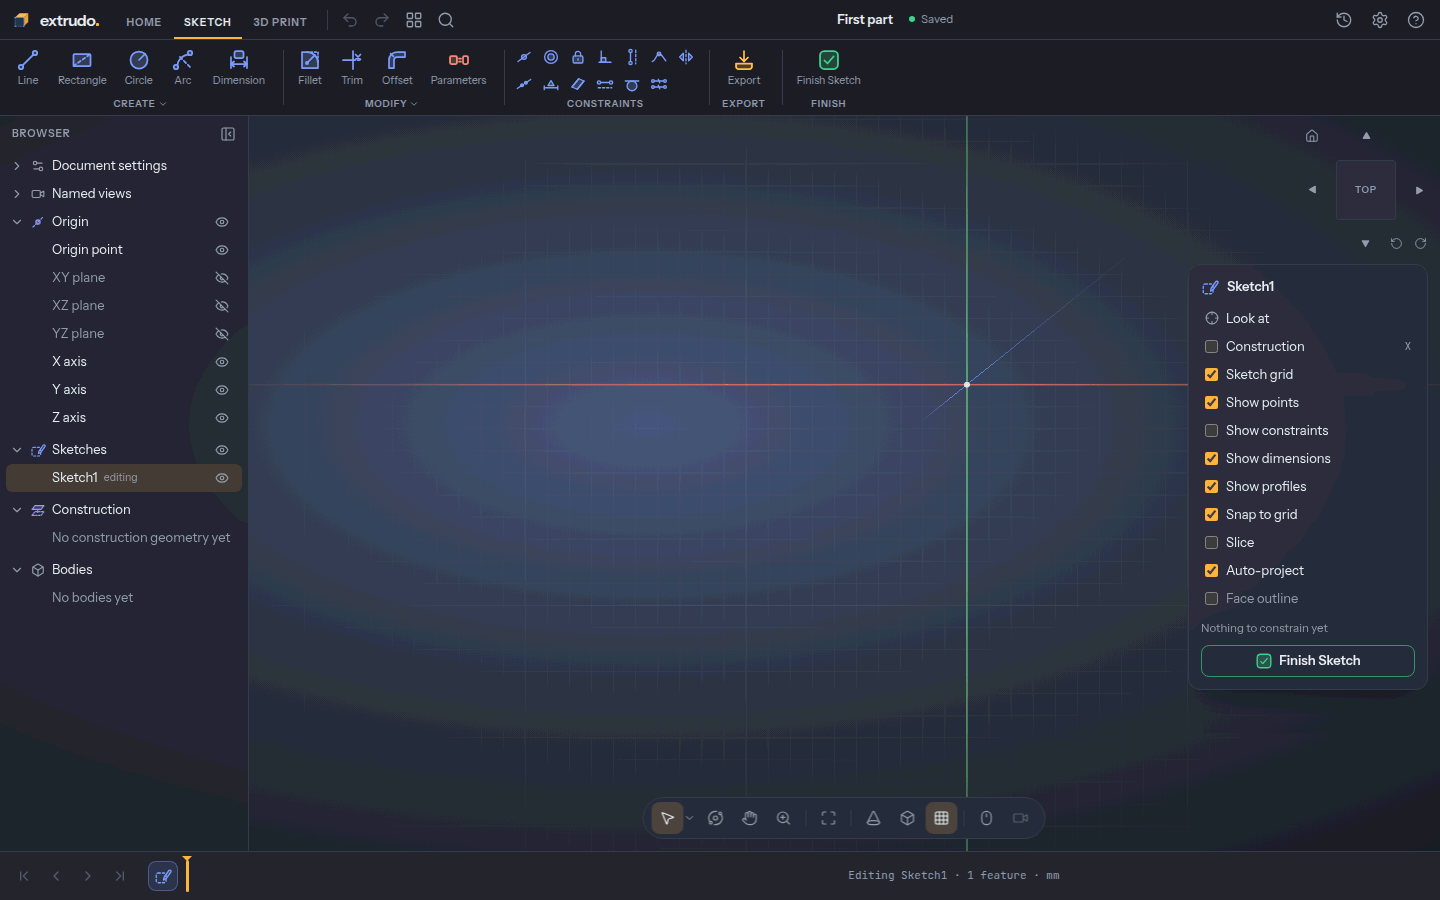Expand Named views

pyautogui.click(x=17, y=194)
